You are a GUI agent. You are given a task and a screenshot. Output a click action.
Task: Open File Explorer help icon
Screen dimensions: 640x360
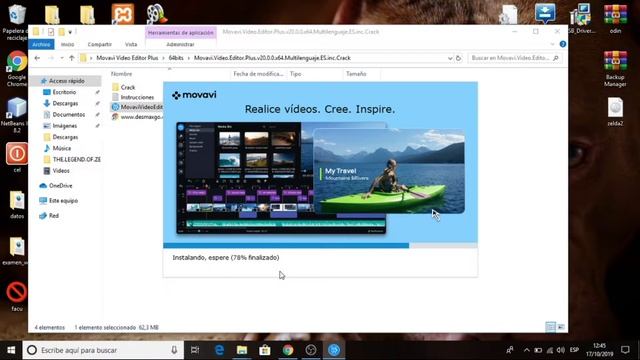click(563, 44)
